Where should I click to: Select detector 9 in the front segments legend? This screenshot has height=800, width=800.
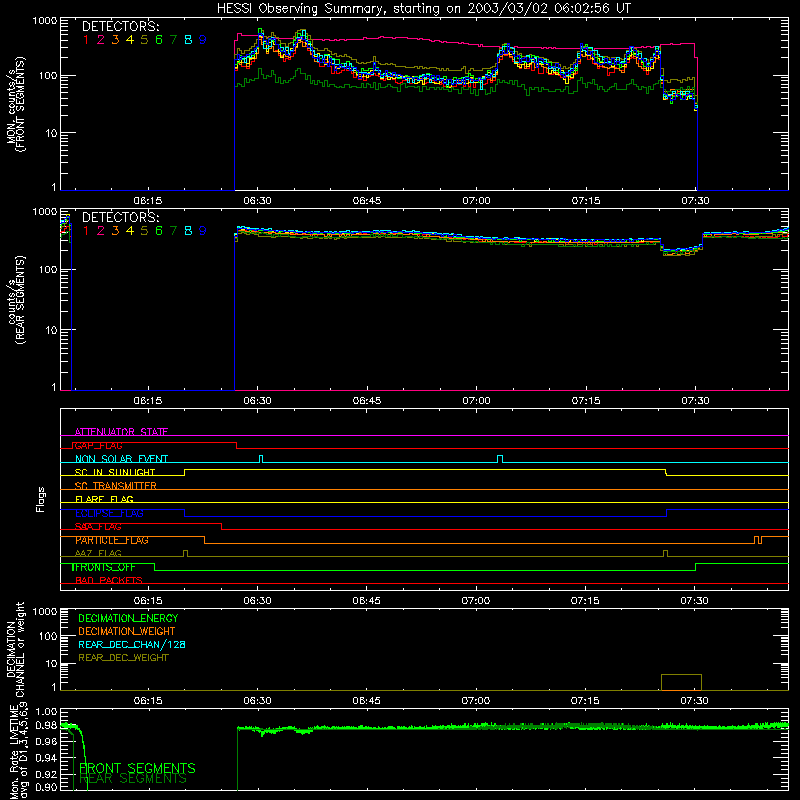click(x=203, y=40)
